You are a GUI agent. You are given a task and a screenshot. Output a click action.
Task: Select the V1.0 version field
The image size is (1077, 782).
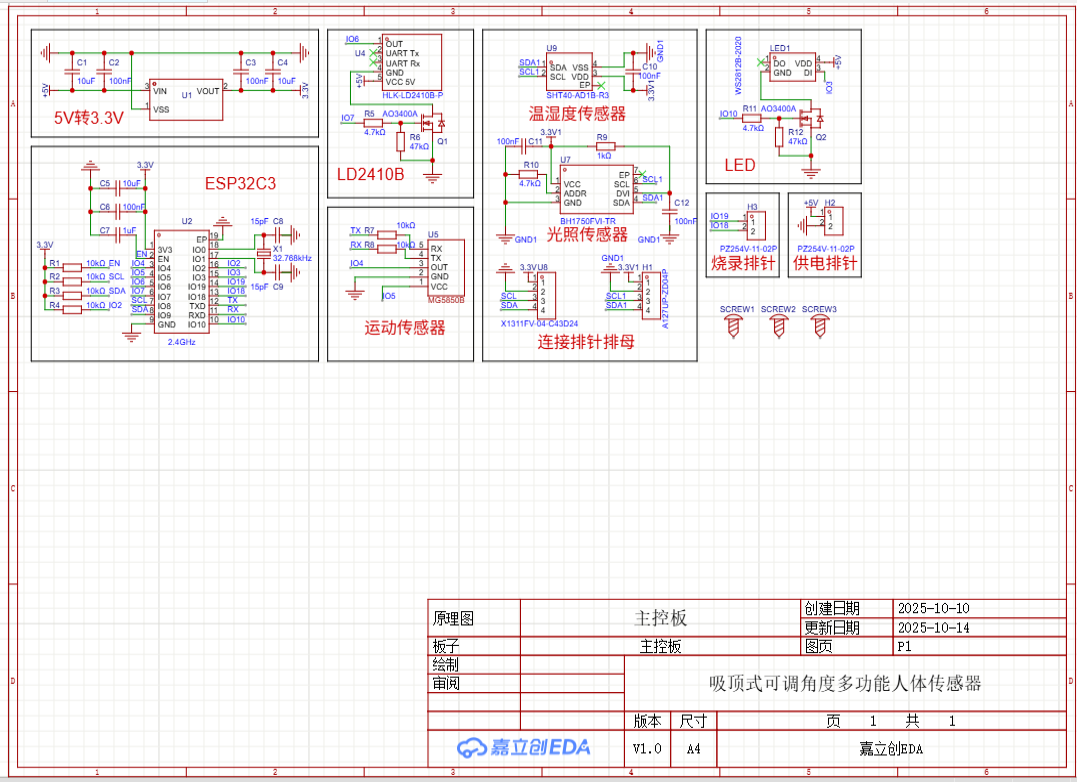(x=647, y=748)
